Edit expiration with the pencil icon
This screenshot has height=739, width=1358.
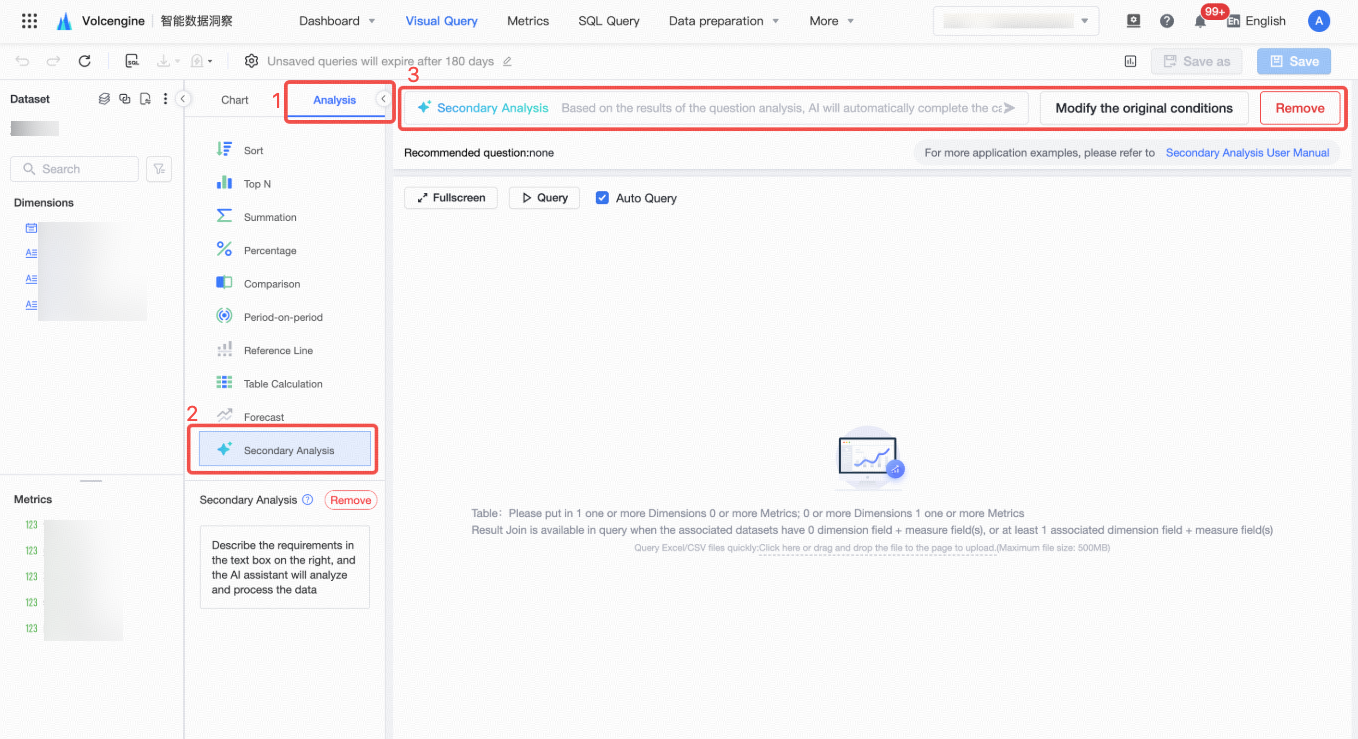pos(507,61)
